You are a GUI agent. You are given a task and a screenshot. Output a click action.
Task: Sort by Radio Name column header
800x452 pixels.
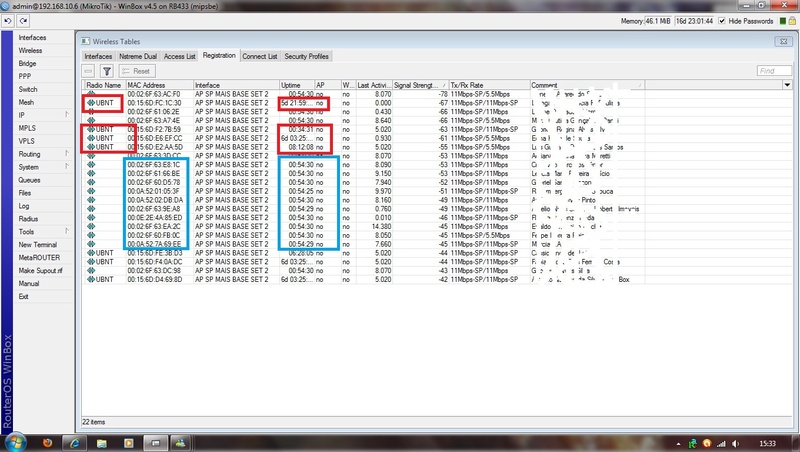click(104, 85)
